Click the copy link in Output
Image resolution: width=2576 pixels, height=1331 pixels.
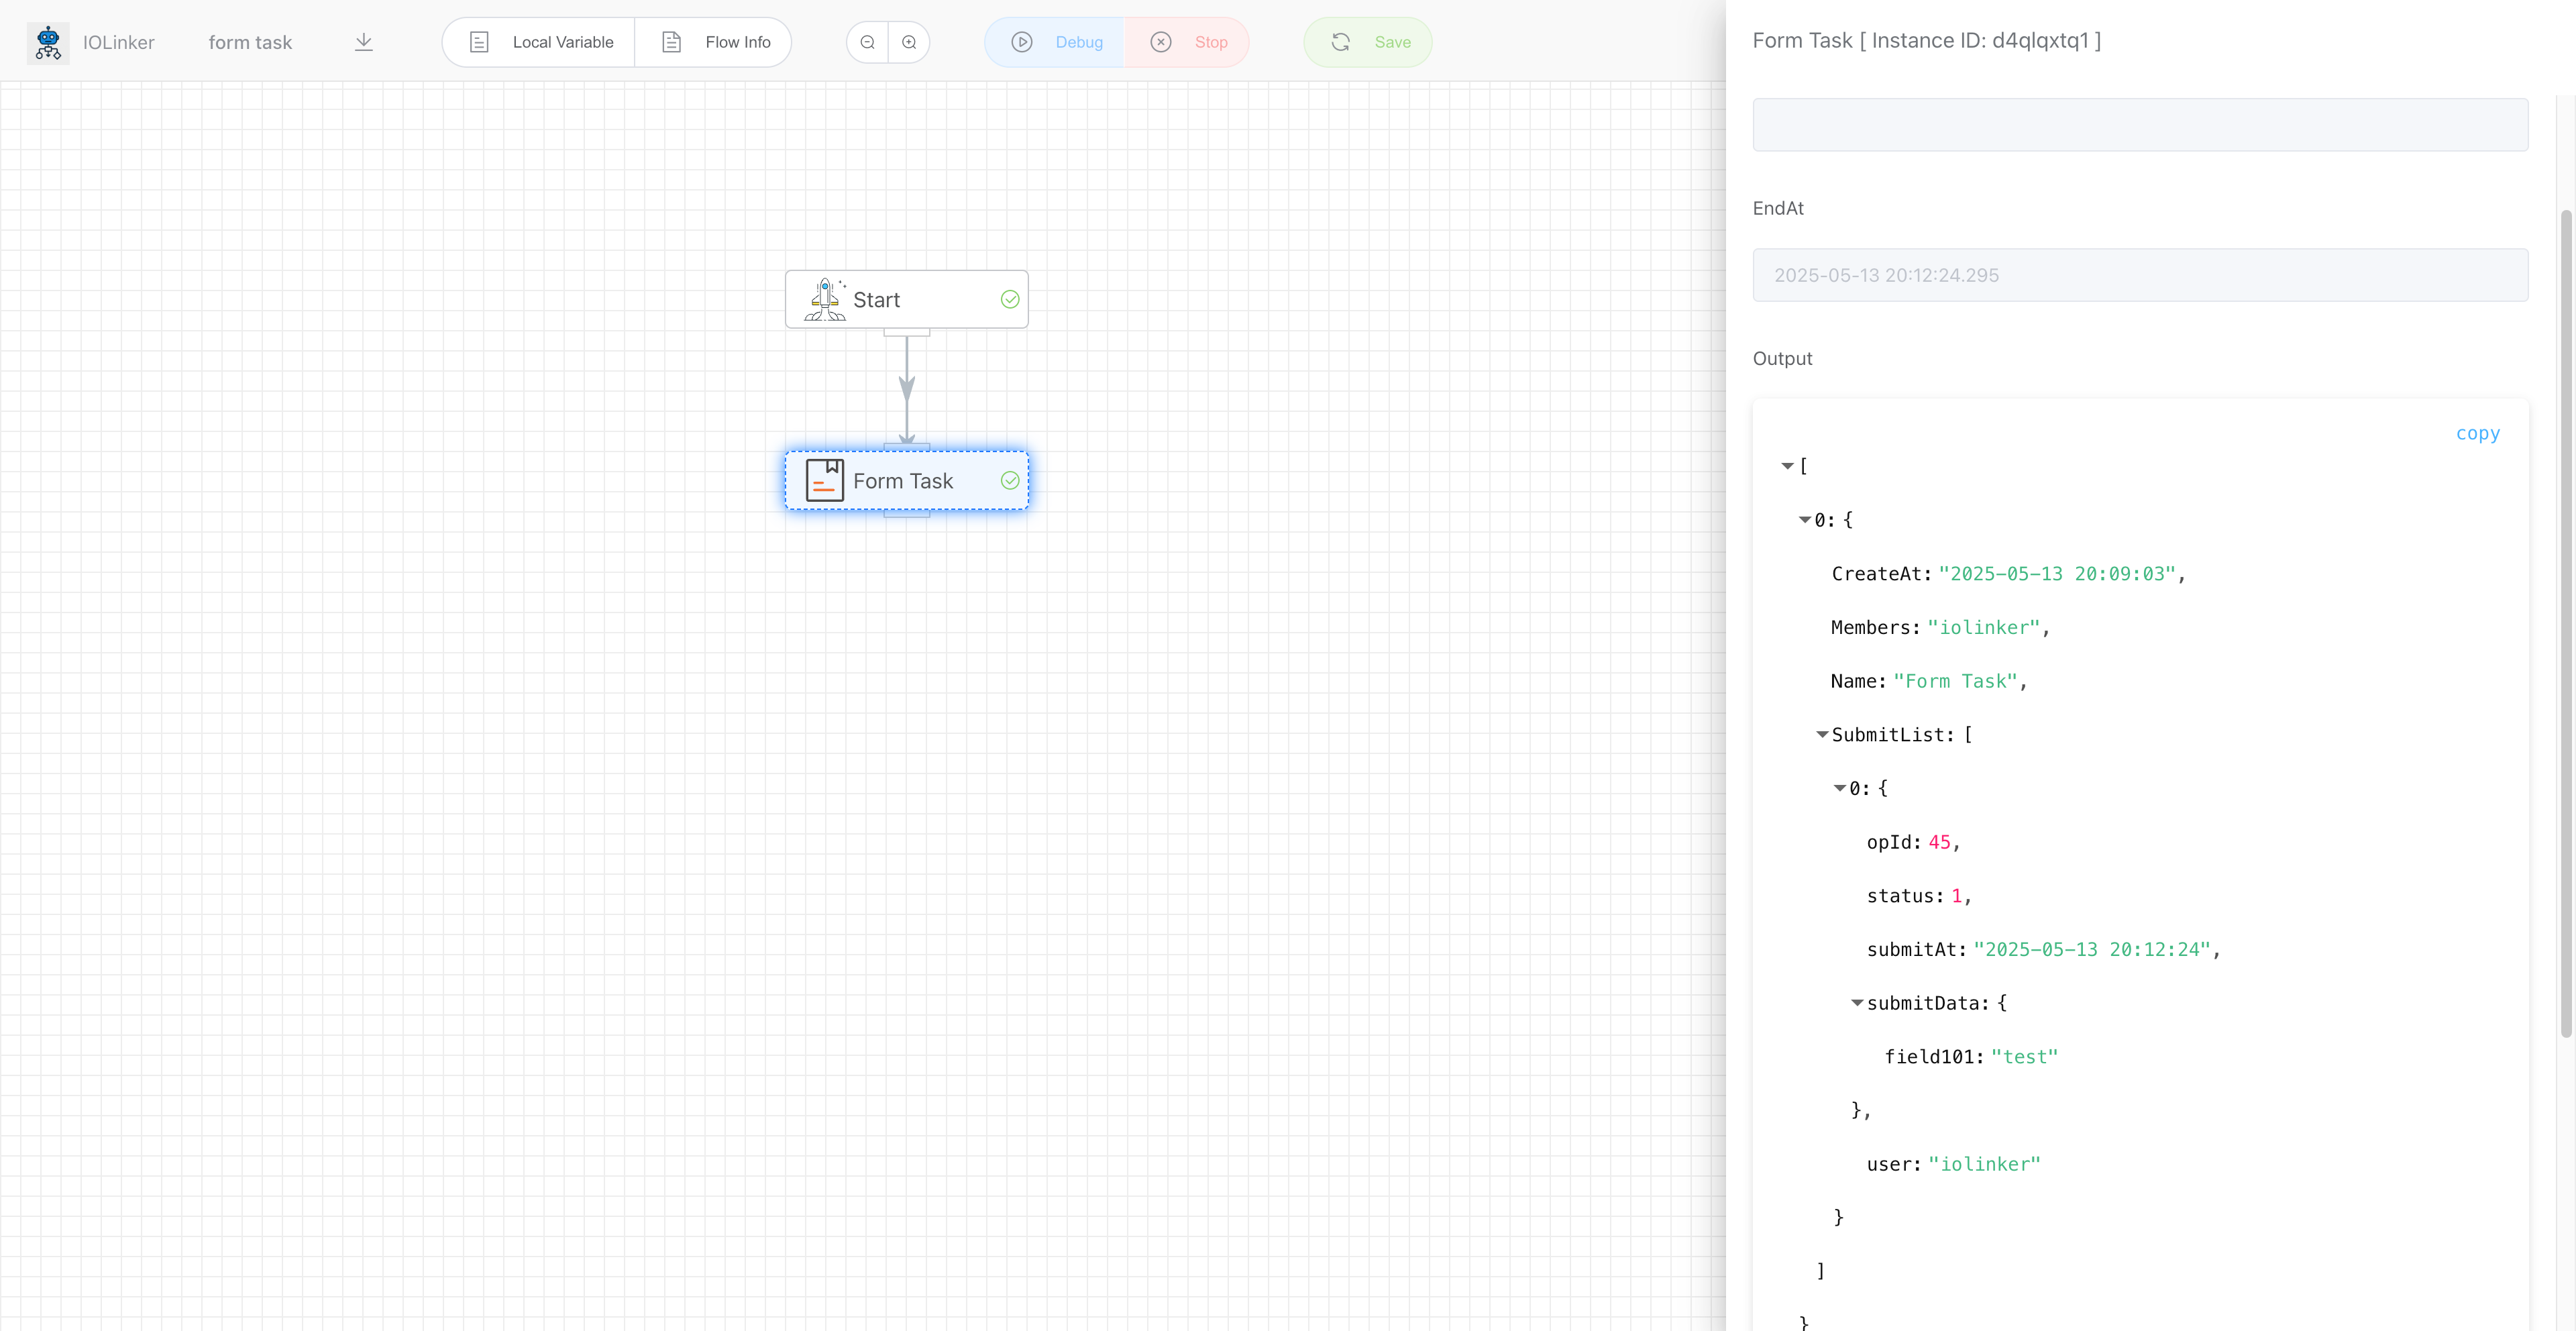2477,433
